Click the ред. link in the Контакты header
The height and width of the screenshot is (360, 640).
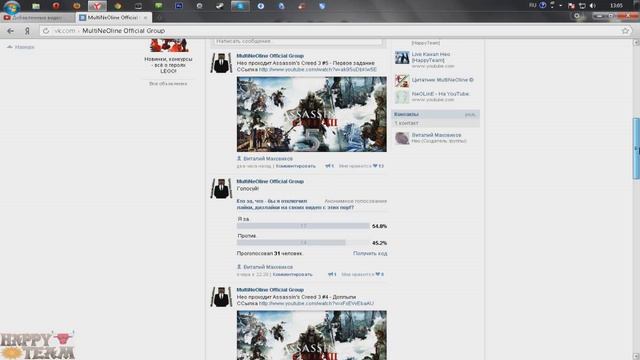tap(470, 115)
